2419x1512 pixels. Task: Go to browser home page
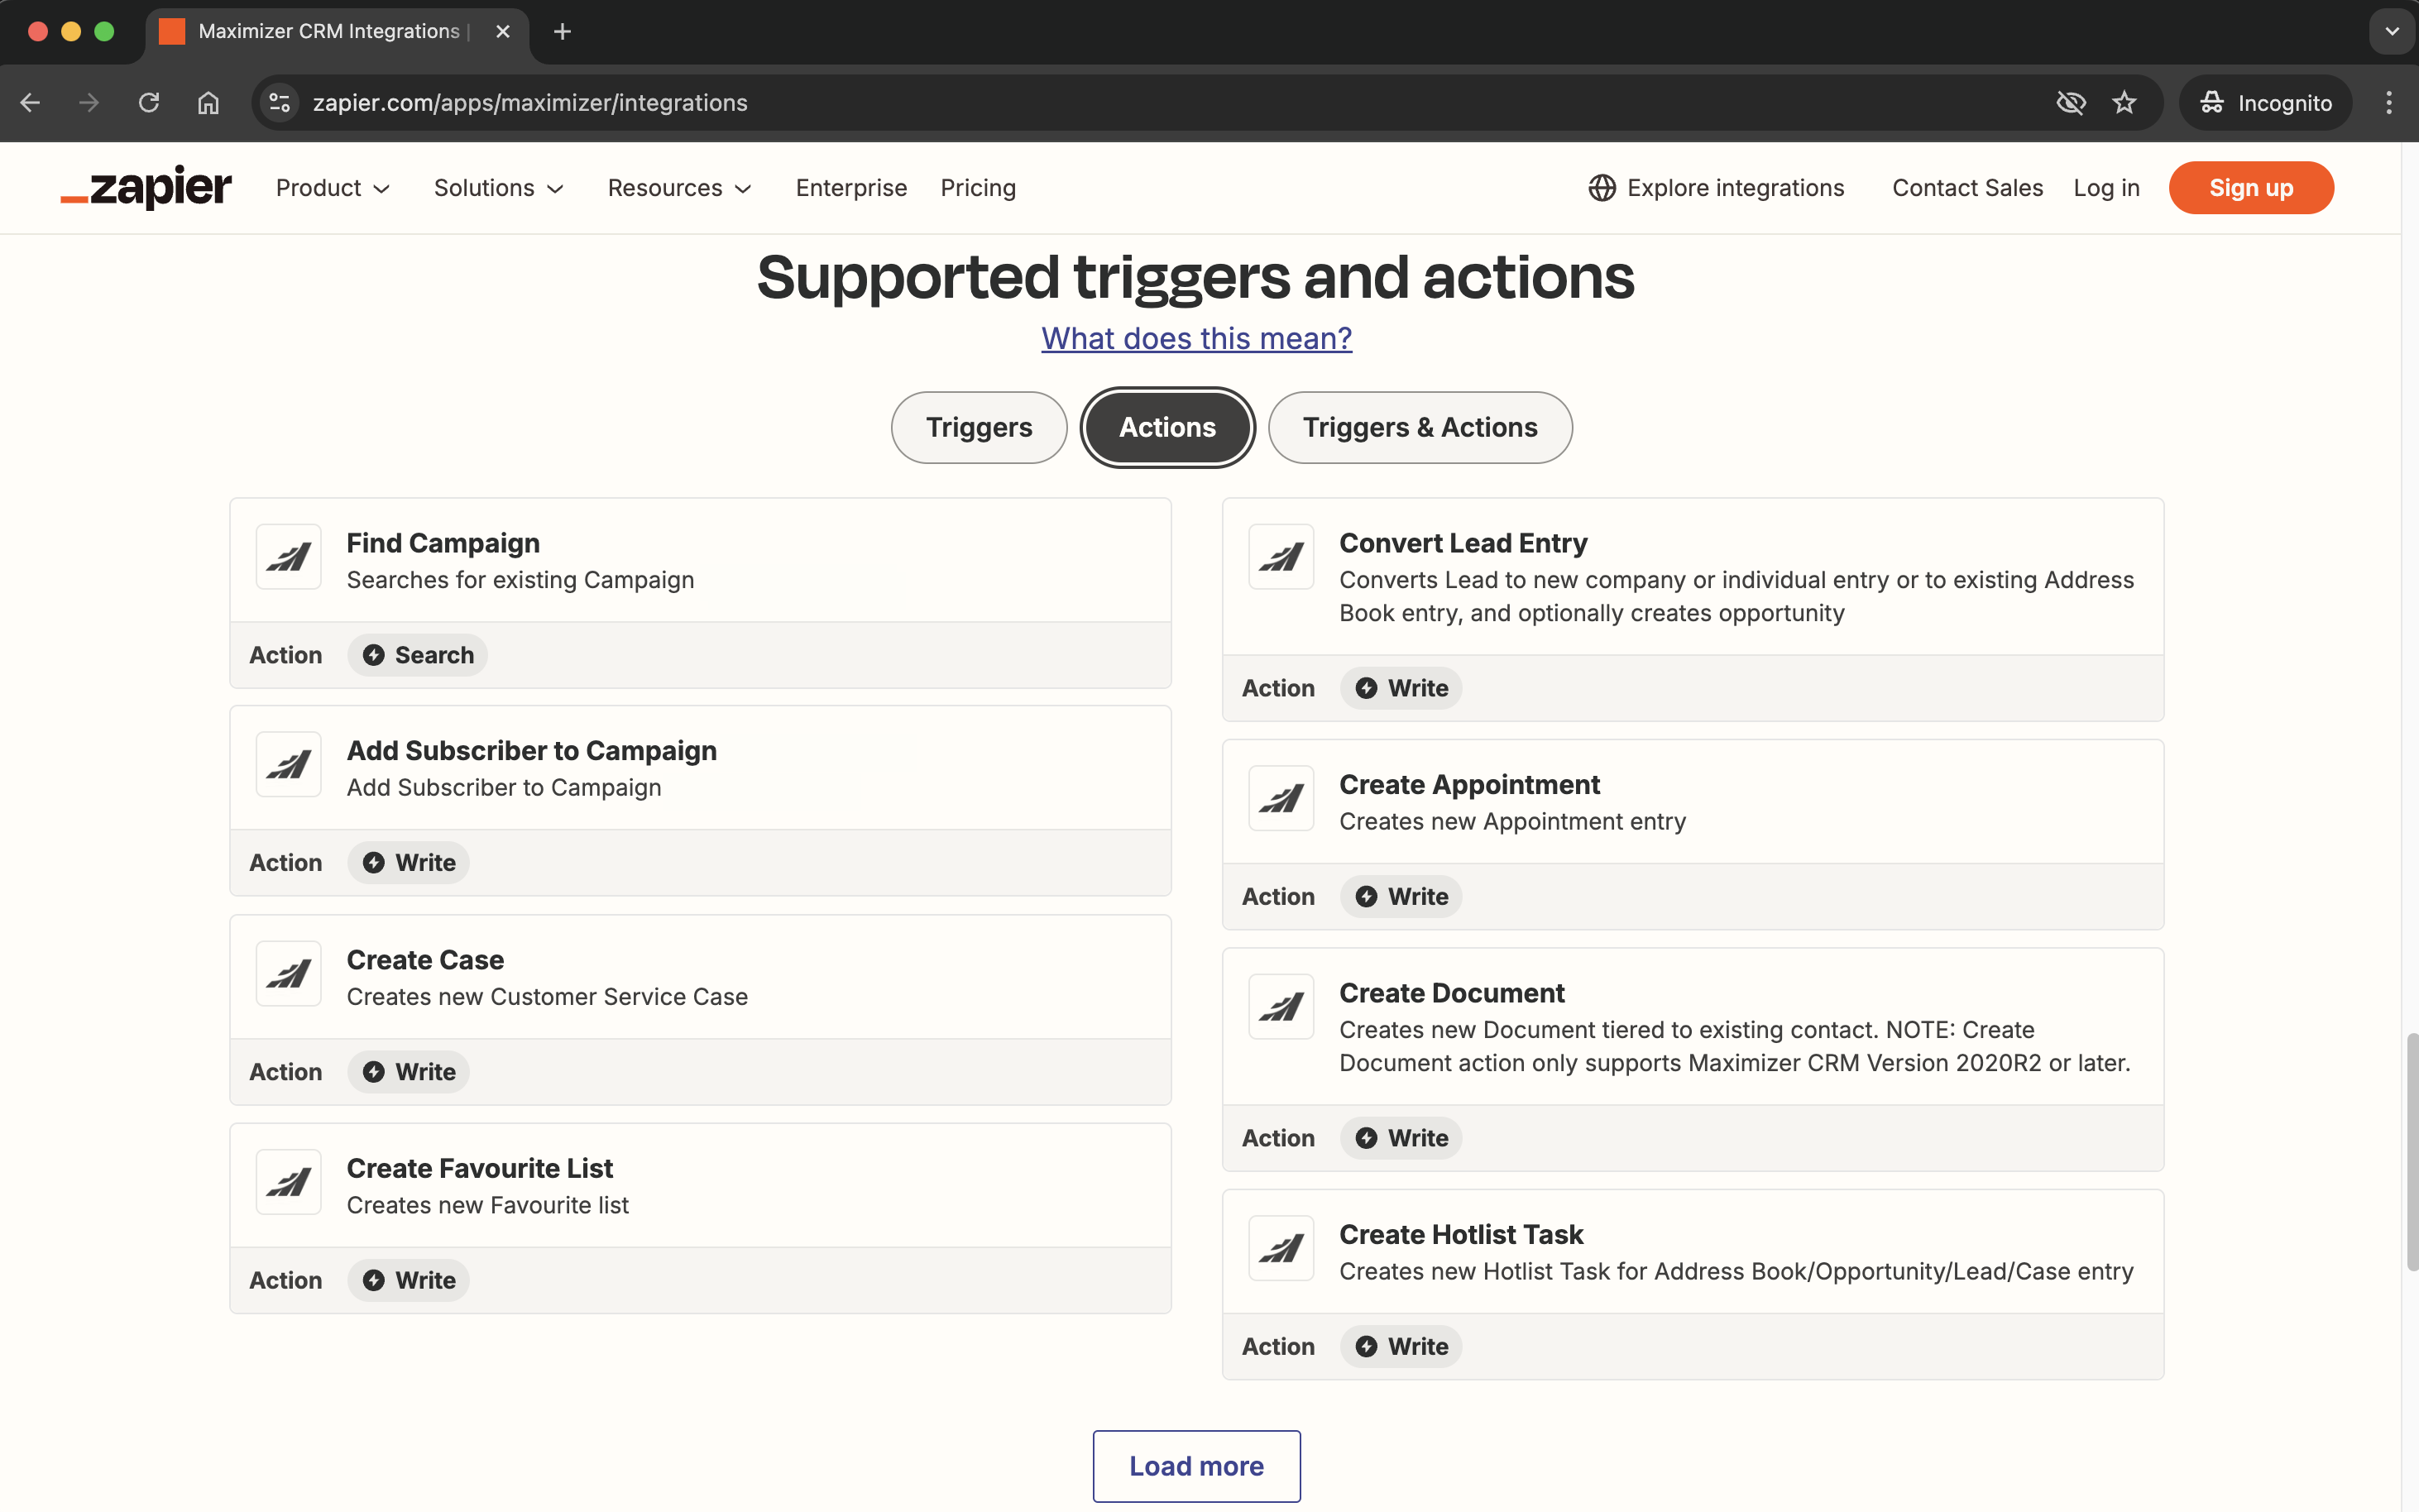coord(208,102)
